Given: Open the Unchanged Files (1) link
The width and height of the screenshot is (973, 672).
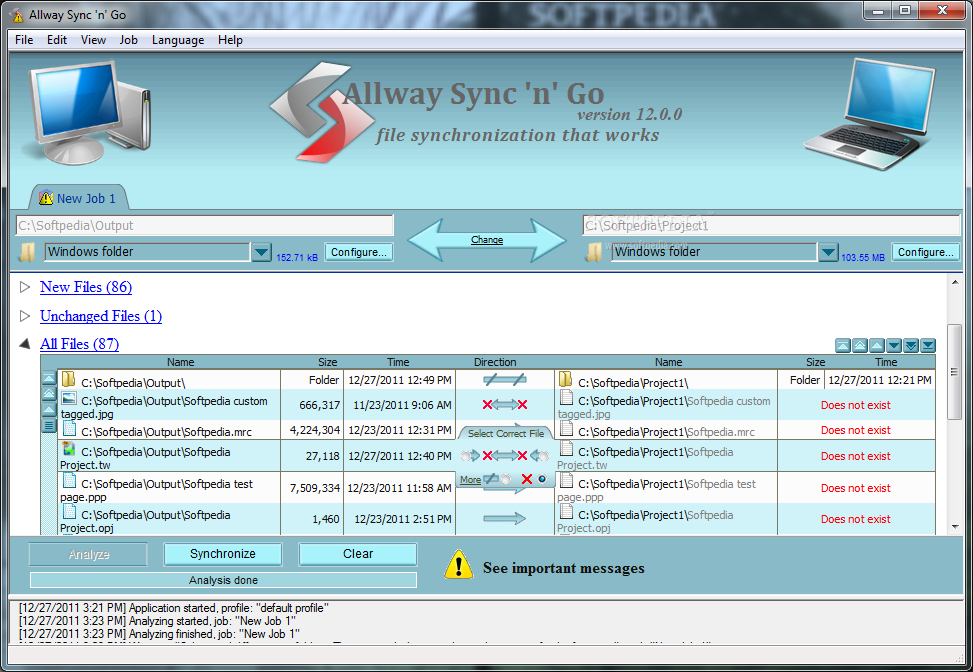Looking at the screenshot, I should 101,316.
